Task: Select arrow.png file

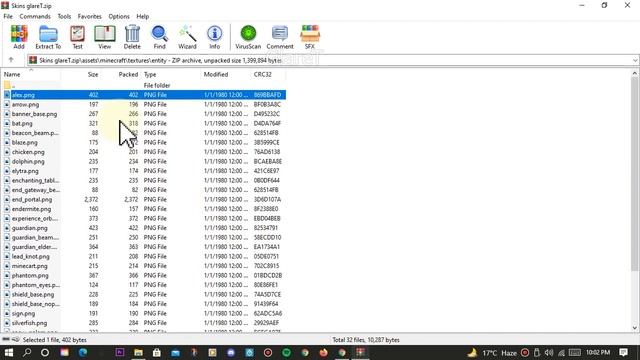Action: click(144, 104)
